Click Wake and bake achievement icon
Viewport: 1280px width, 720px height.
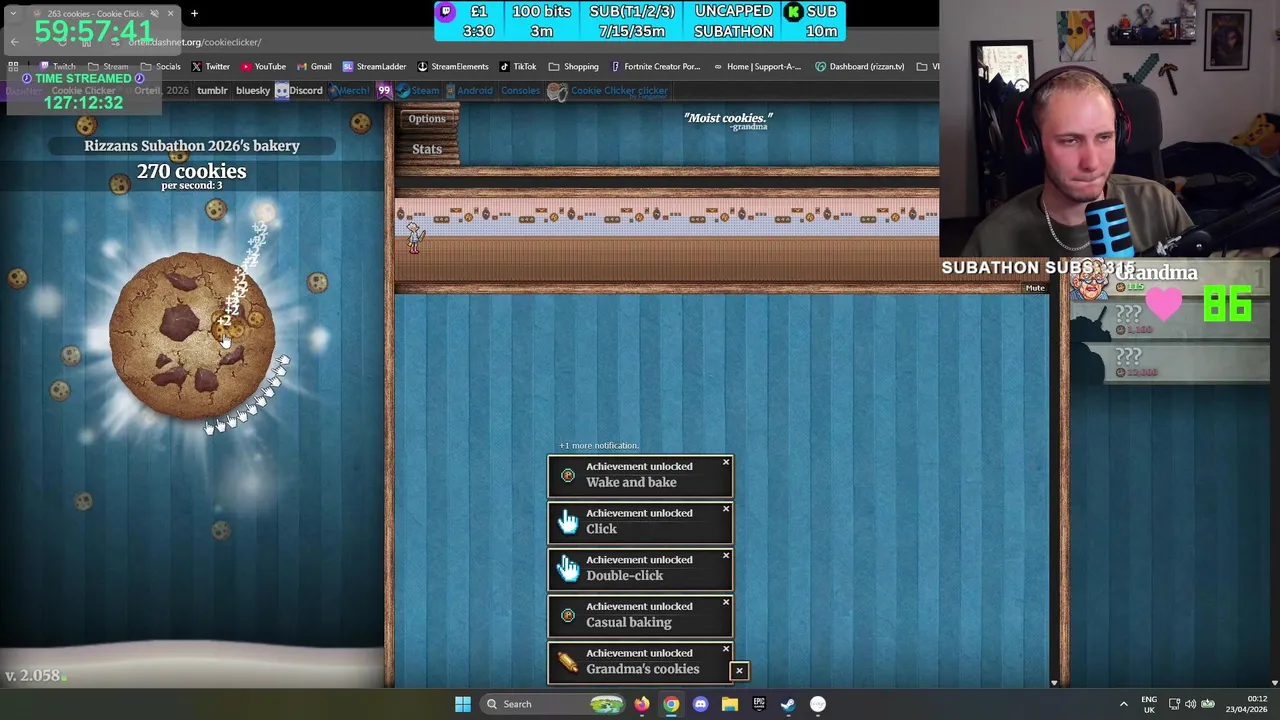click(568, 475)
